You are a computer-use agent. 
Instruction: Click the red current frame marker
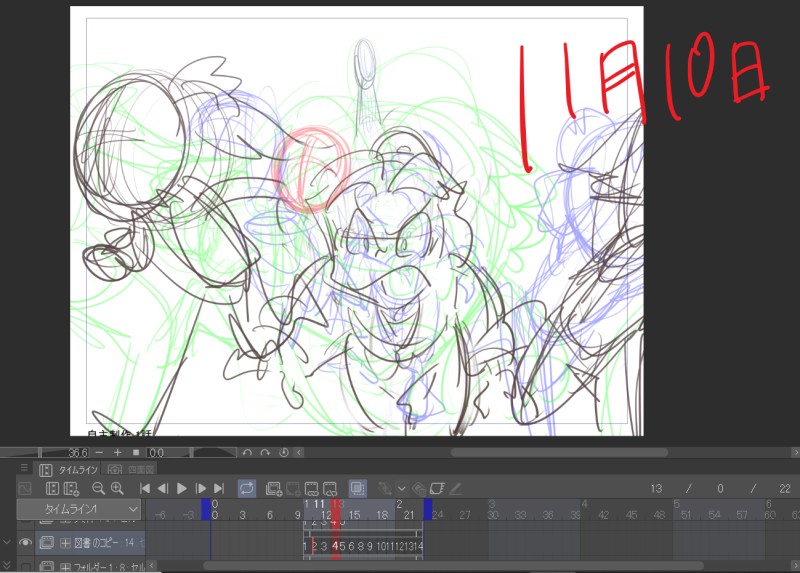click(335, 509)
